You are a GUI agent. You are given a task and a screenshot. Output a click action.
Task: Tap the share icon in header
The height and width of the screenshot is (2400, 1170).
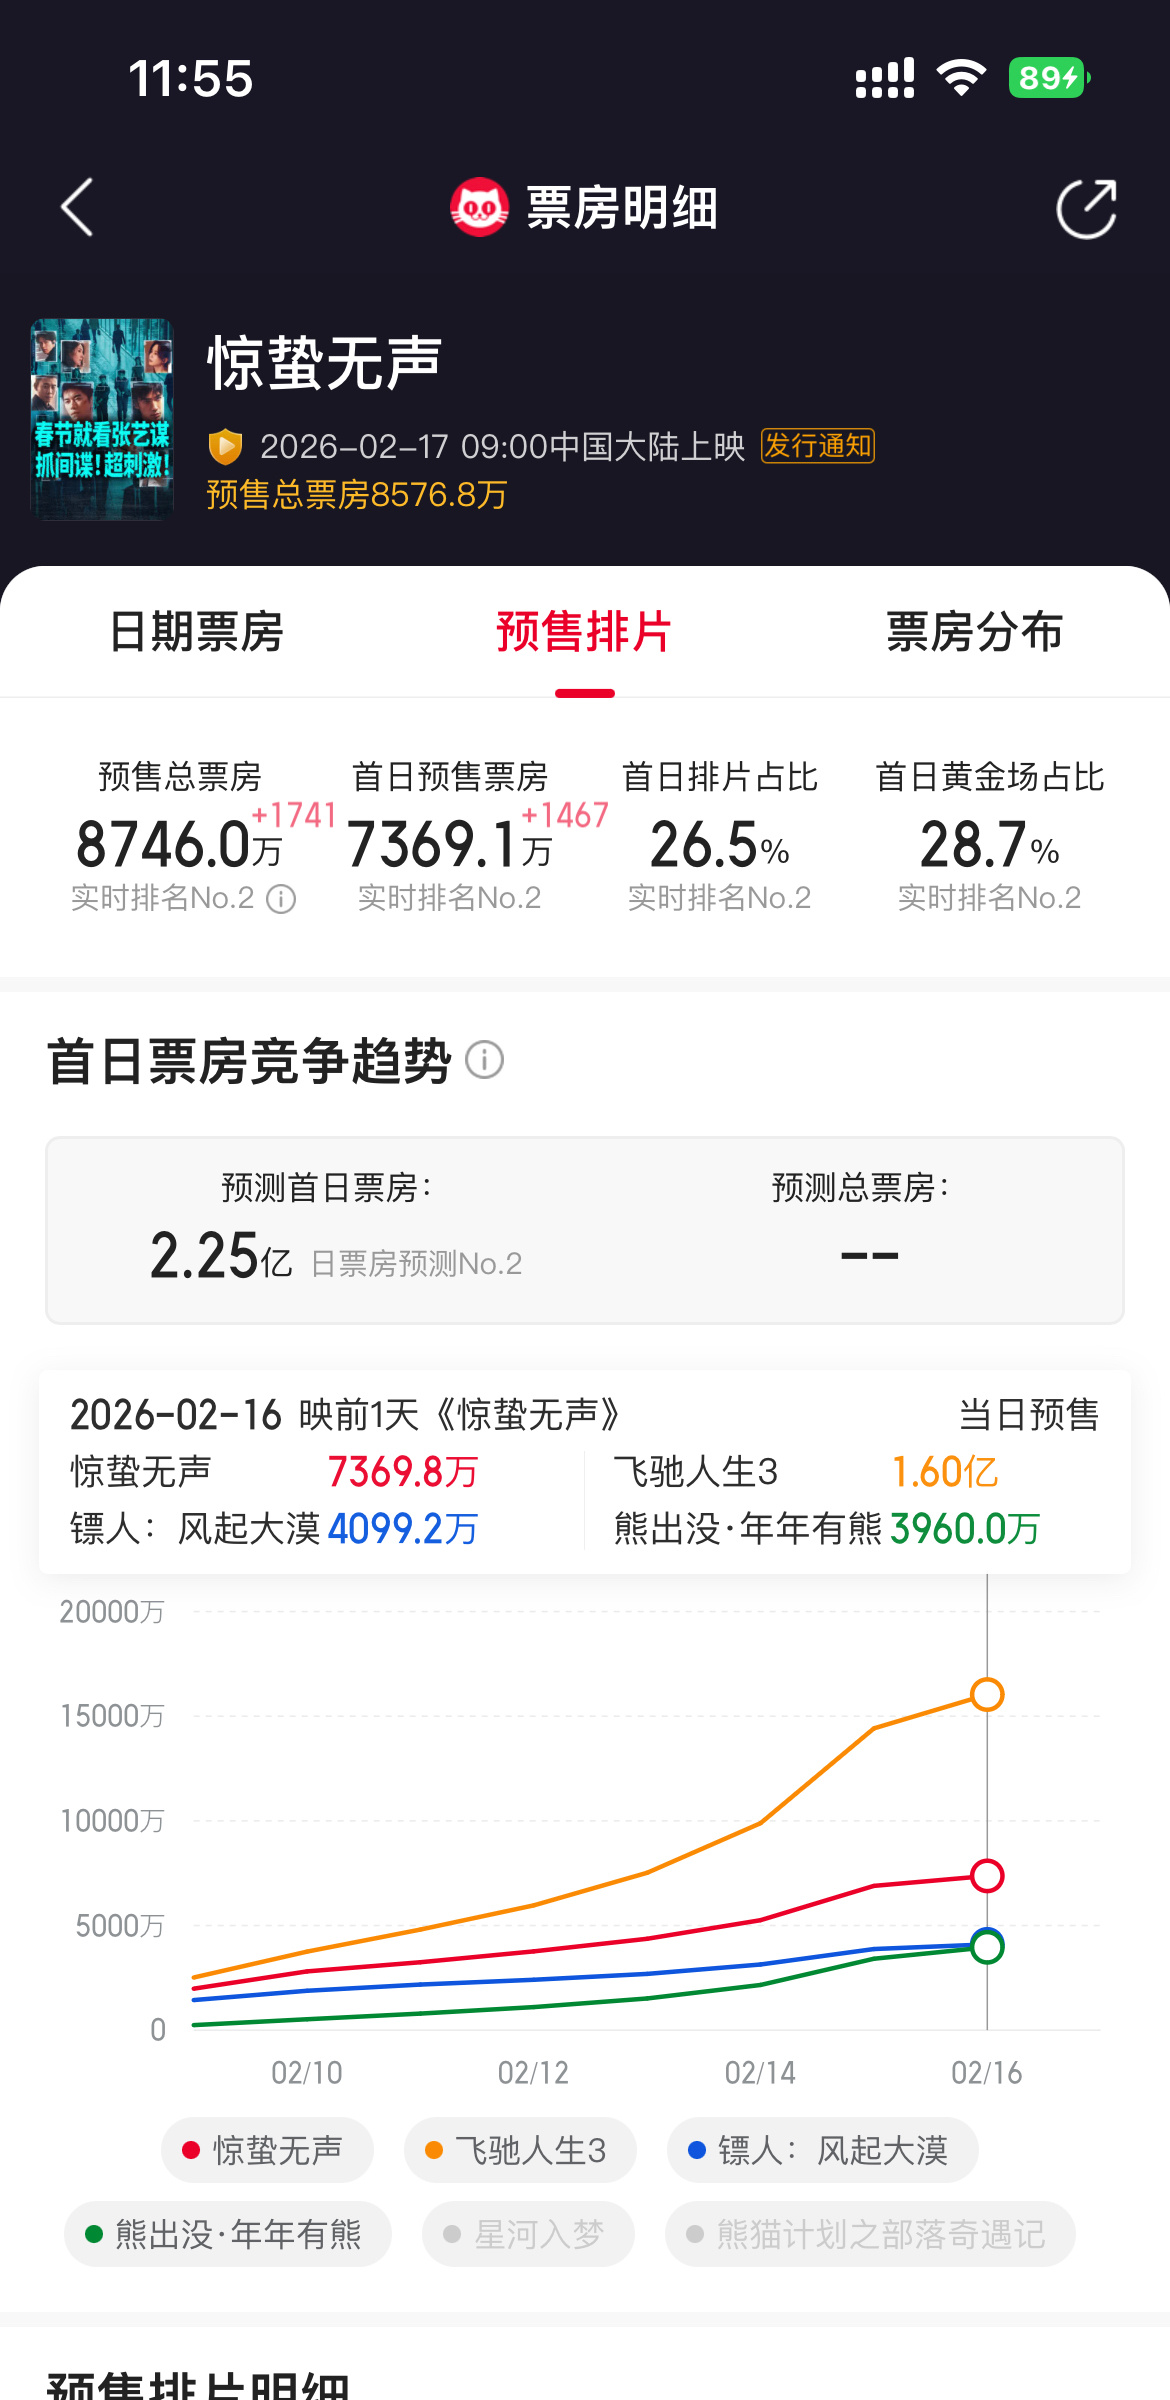tap(1087, 209)
